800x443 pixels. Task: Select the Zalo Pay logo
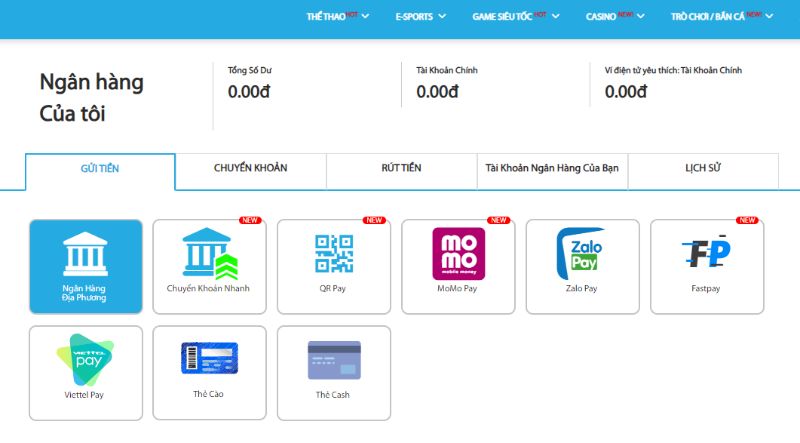pyautogui.click(x=581, y=254)
